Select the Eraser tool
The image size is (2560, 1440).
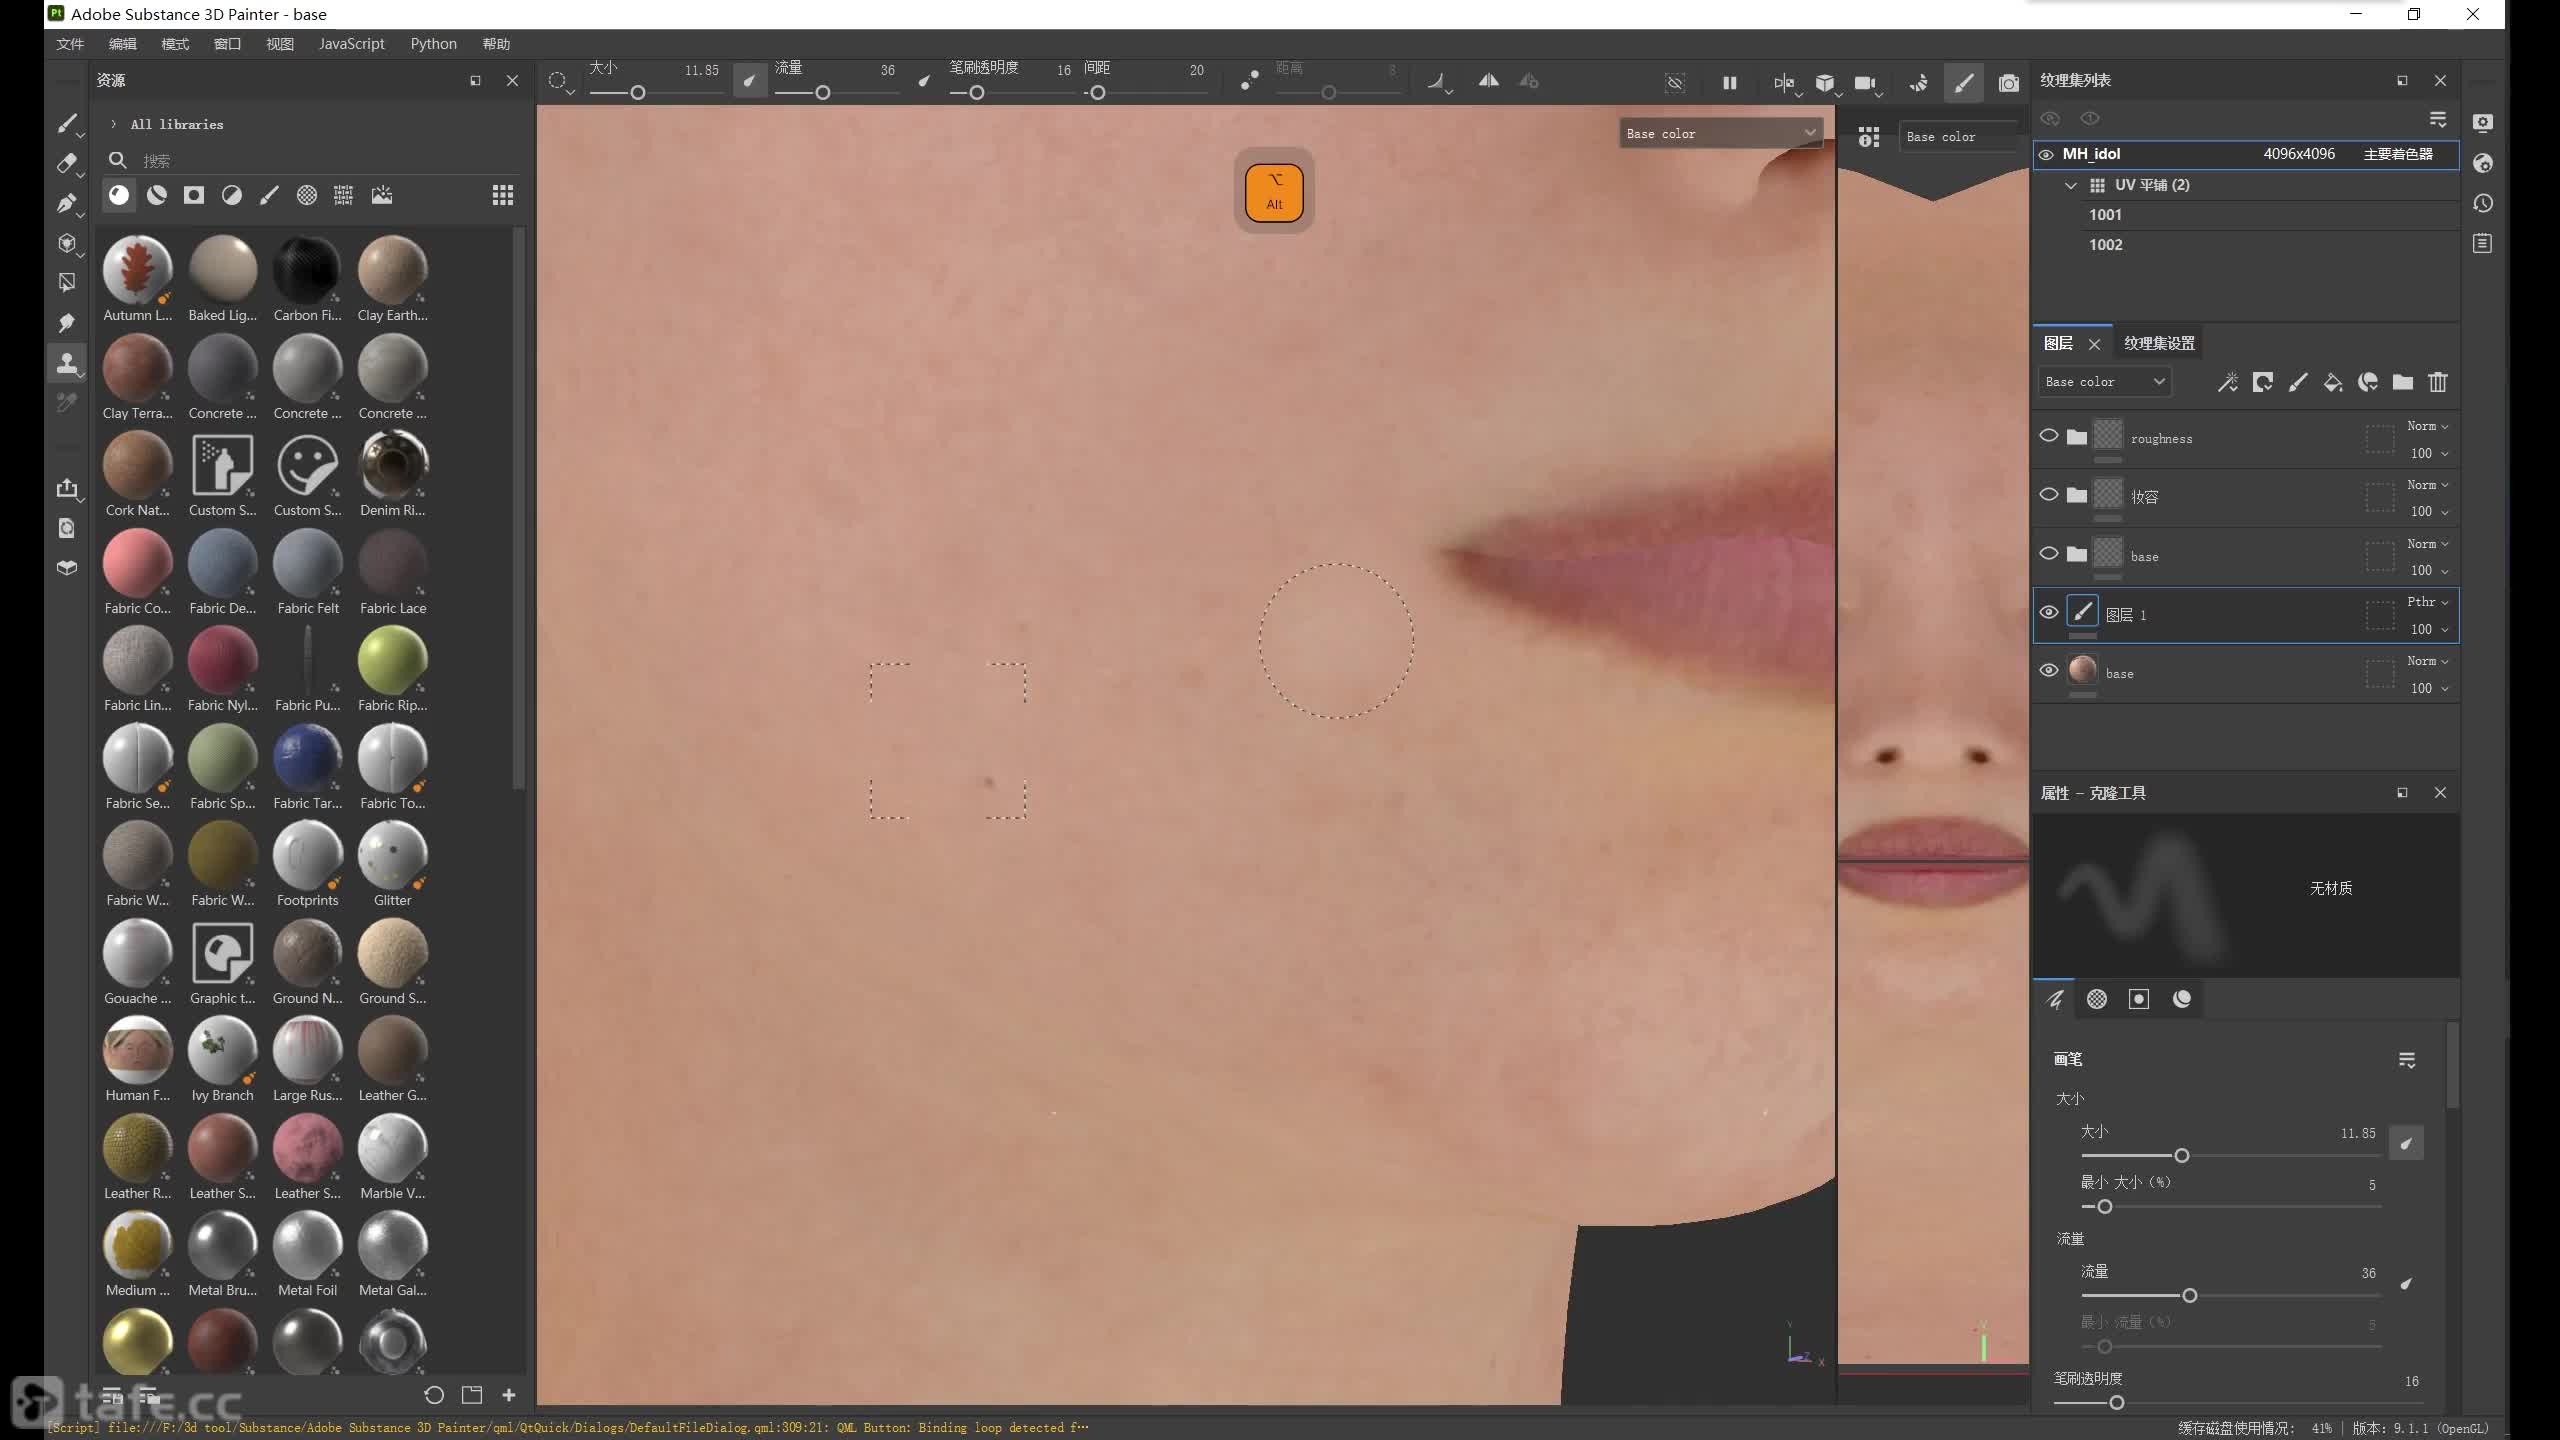[x=67, y=163]
